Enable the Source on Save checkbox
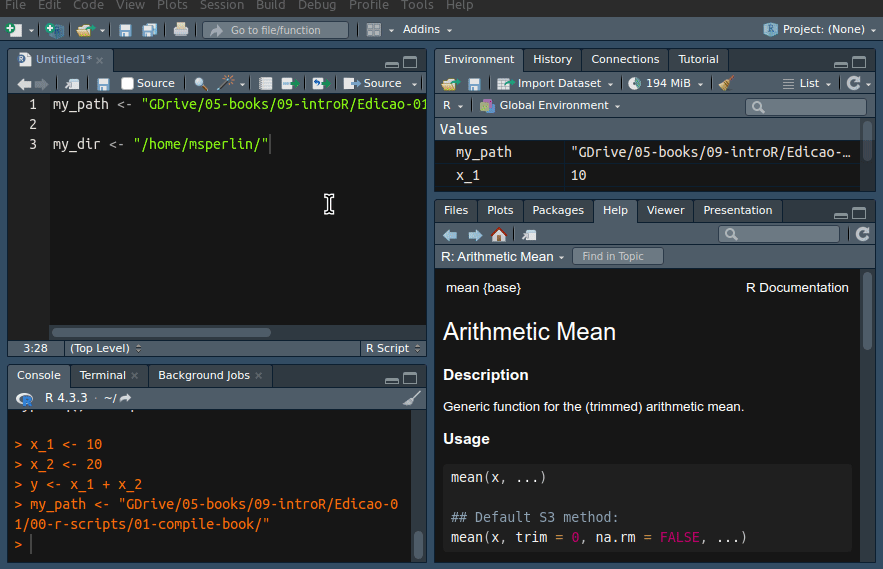Screen dimensions: 883x569 pyautogui.click(x=127, y=84)
